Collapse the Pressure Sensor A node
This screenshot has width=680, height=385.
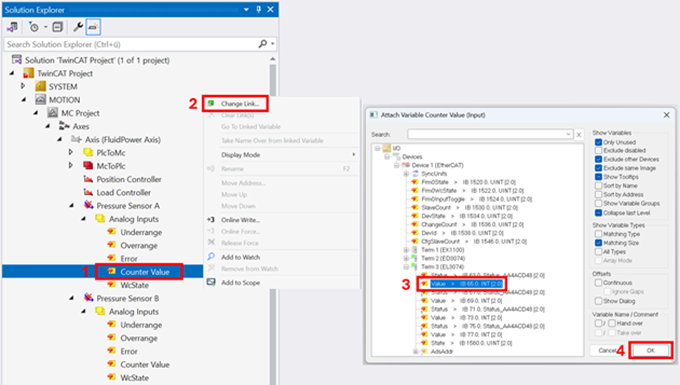[x=72, y=206]
